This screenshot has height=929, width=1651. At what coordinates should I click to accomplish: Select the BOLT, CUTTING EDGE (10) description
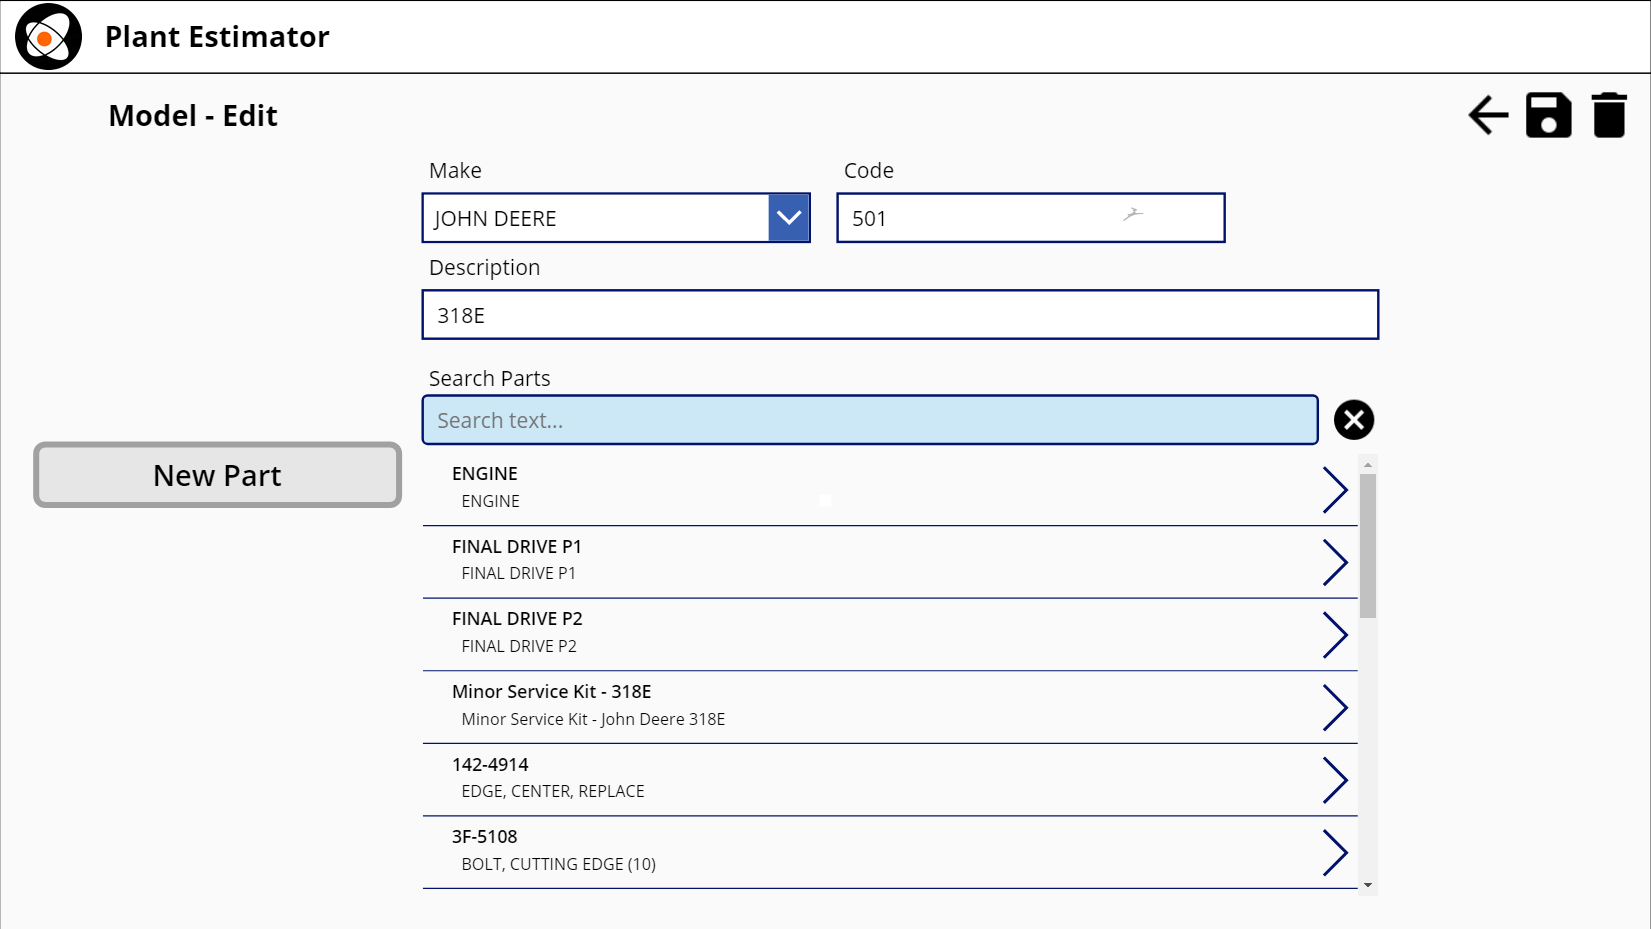click(559, 864)
